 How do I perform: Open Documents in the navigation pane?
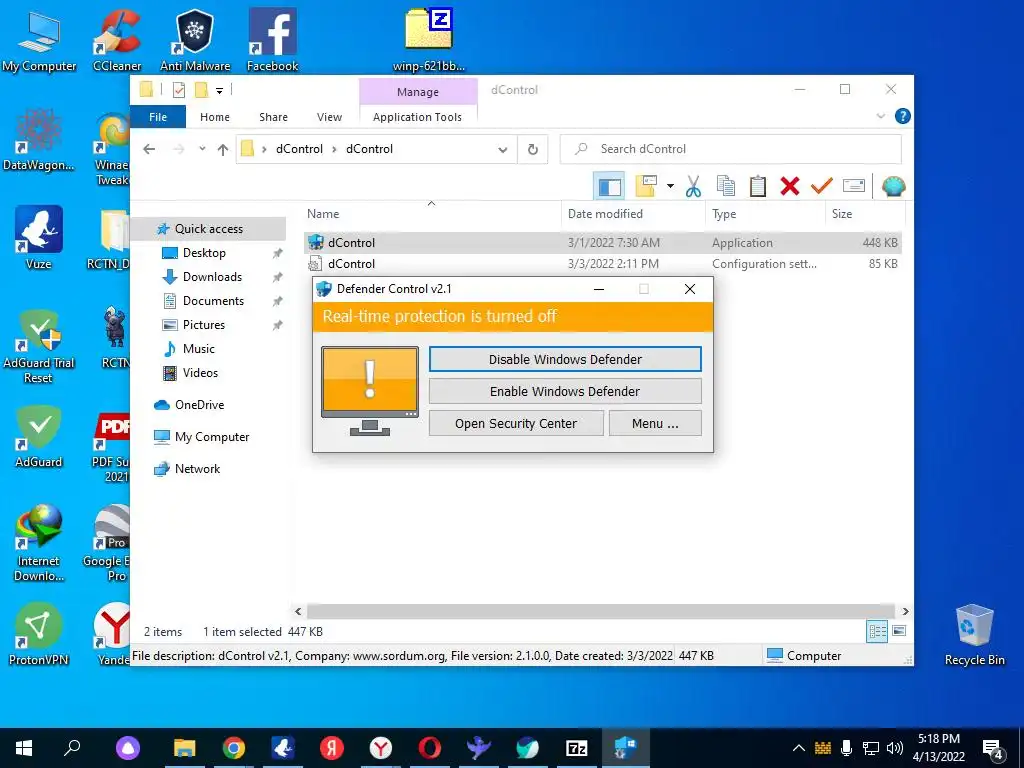click(x=213, y=301)
